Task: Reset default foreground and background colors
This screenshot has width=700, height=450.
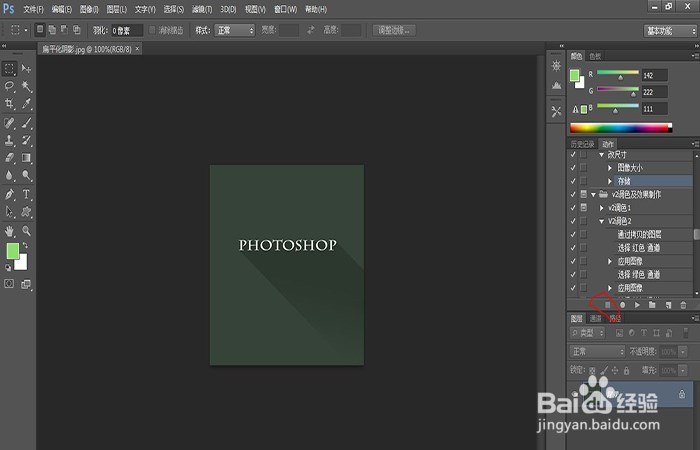Action: click(x=8, y=267)
